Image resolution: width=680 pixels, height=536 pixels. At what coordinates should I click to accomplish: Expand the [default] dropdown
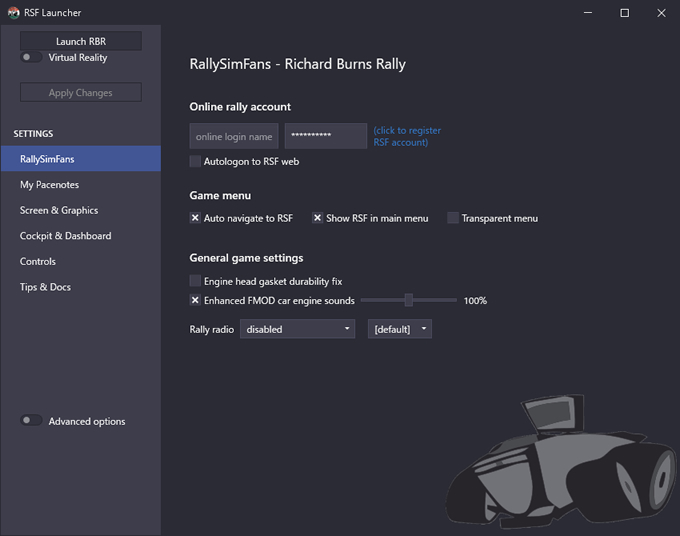[x=399, y=329]
